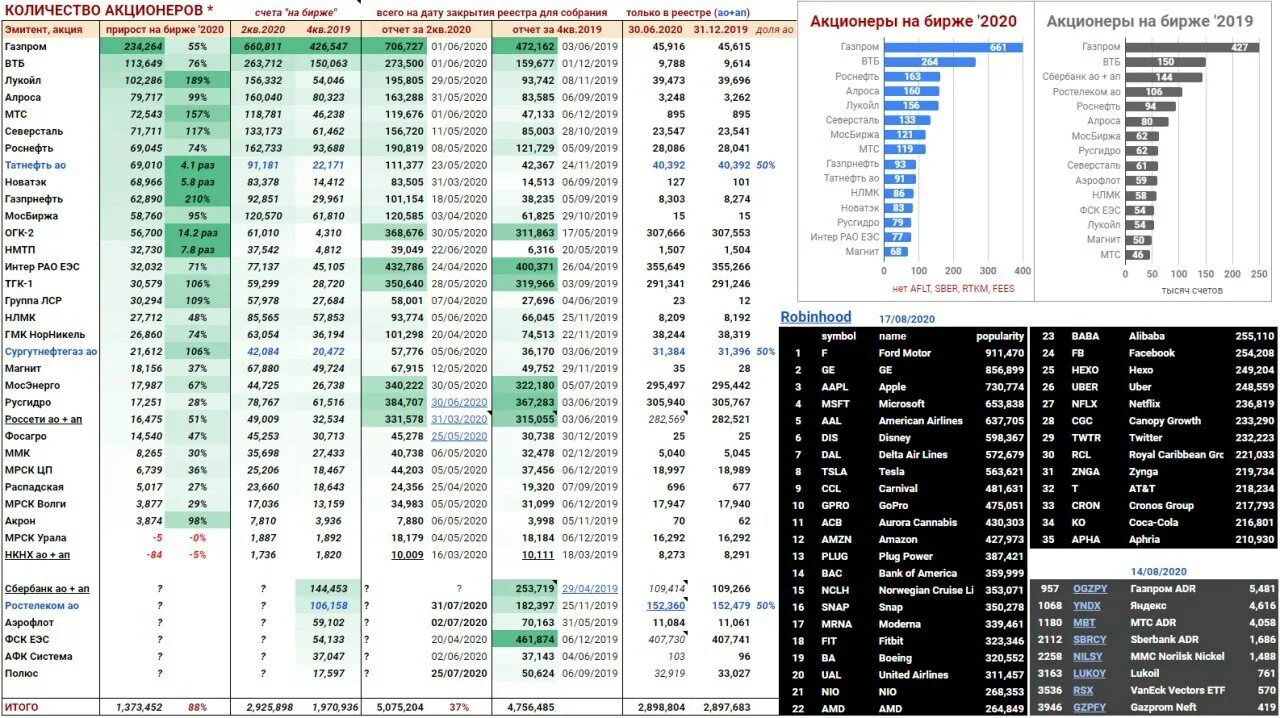This screenshot has height=718, width=1280.
Task: Select 'Газпром ADR' name cell
Action: tap(1162, 589)
